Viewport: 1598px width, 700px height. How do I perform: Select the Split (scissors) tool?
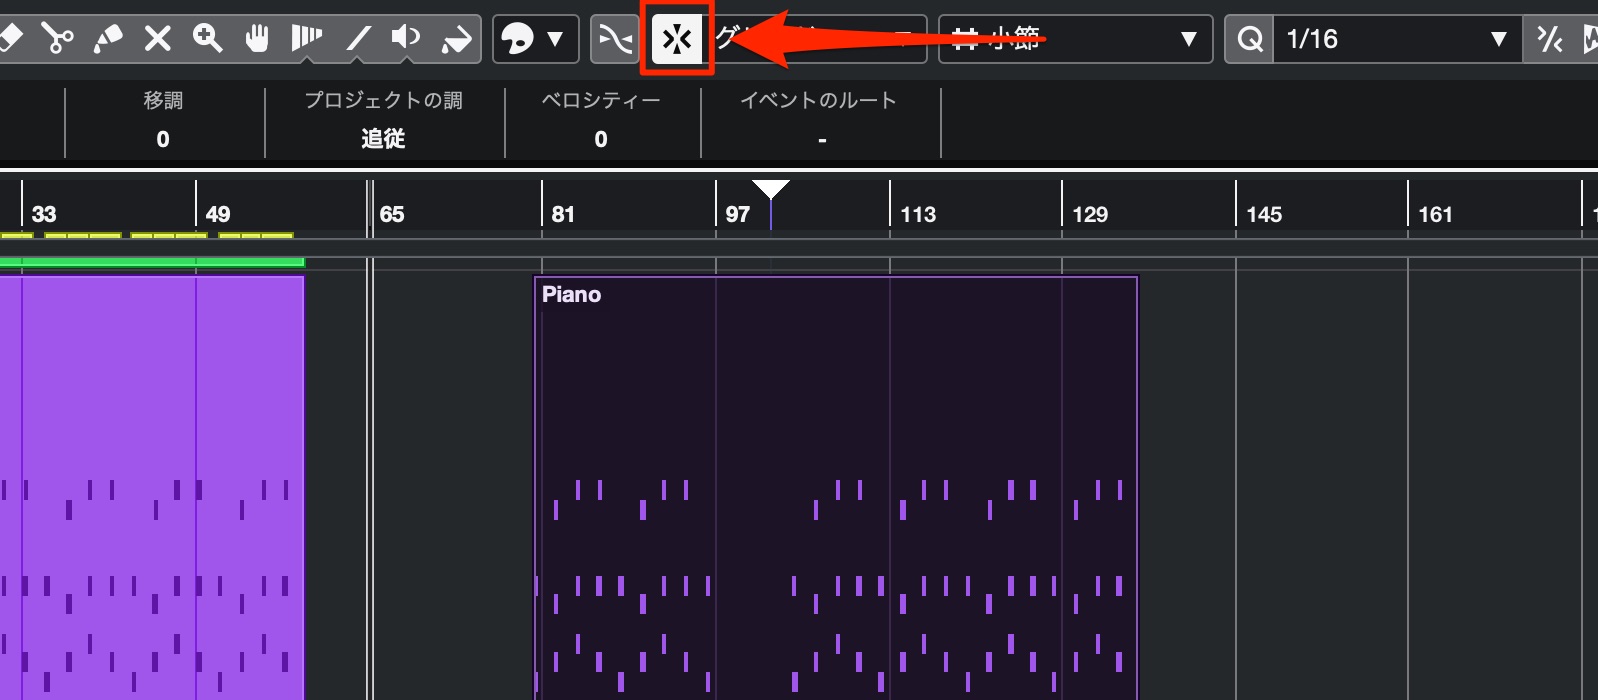pos(58,39)
